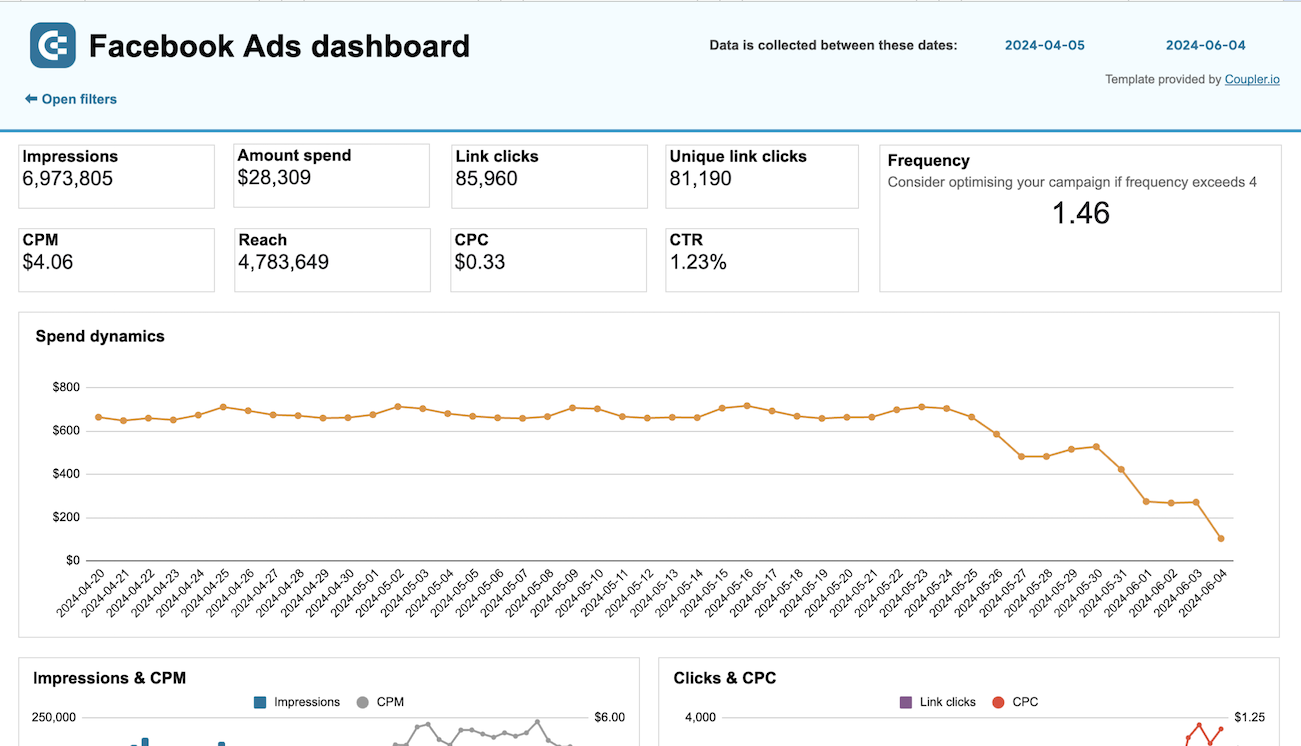Open the start date picker showing 2024-04-05
Screen dimensions: 1301x746
[1045, 45]
